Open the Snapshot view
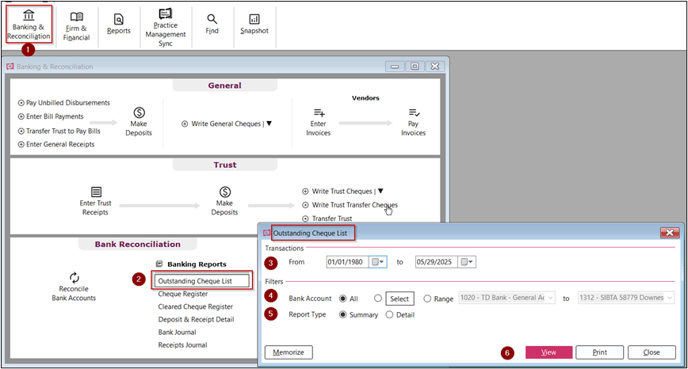The width and height of the screenshot is (688, 369). click(x=254, y=24)
